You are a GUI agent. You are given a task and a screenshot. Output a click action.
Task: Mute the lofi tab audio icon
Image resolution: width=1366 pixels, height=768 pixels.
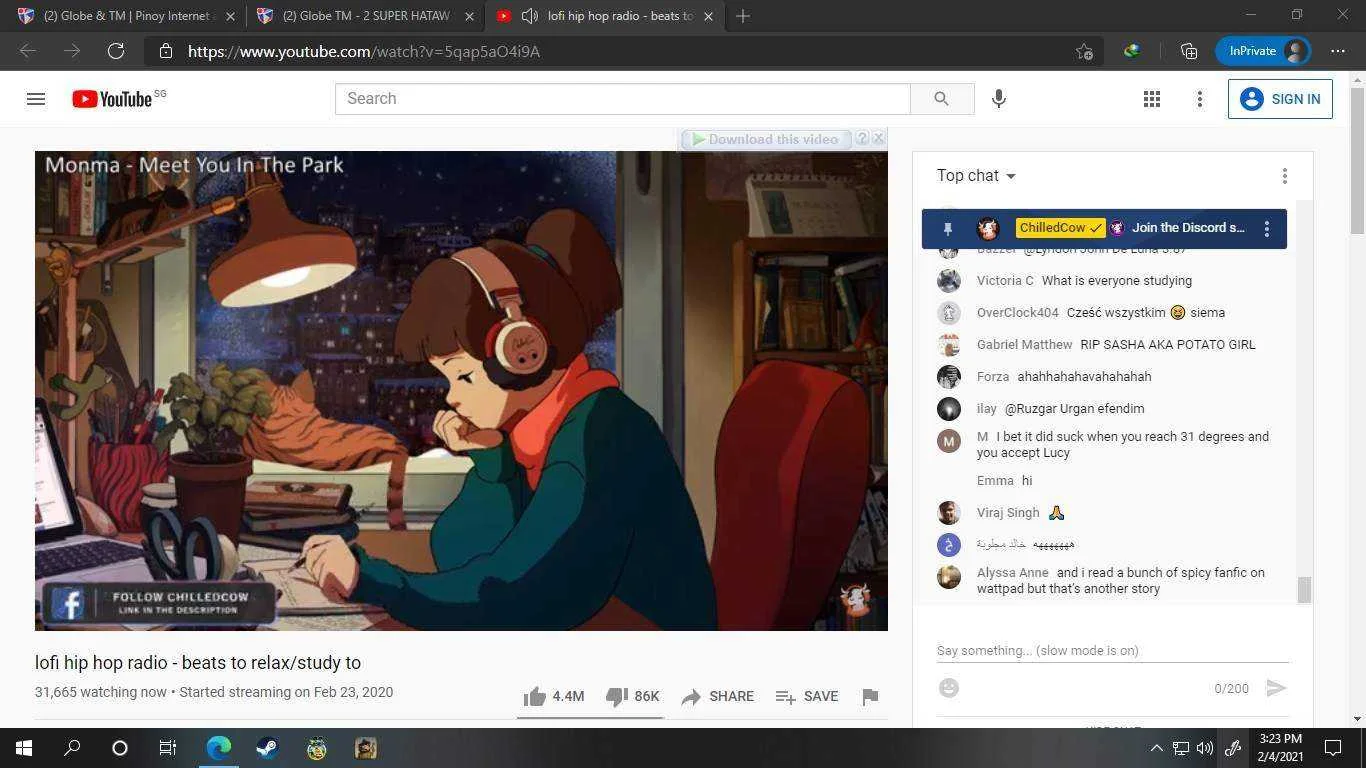tap(530, 16)
